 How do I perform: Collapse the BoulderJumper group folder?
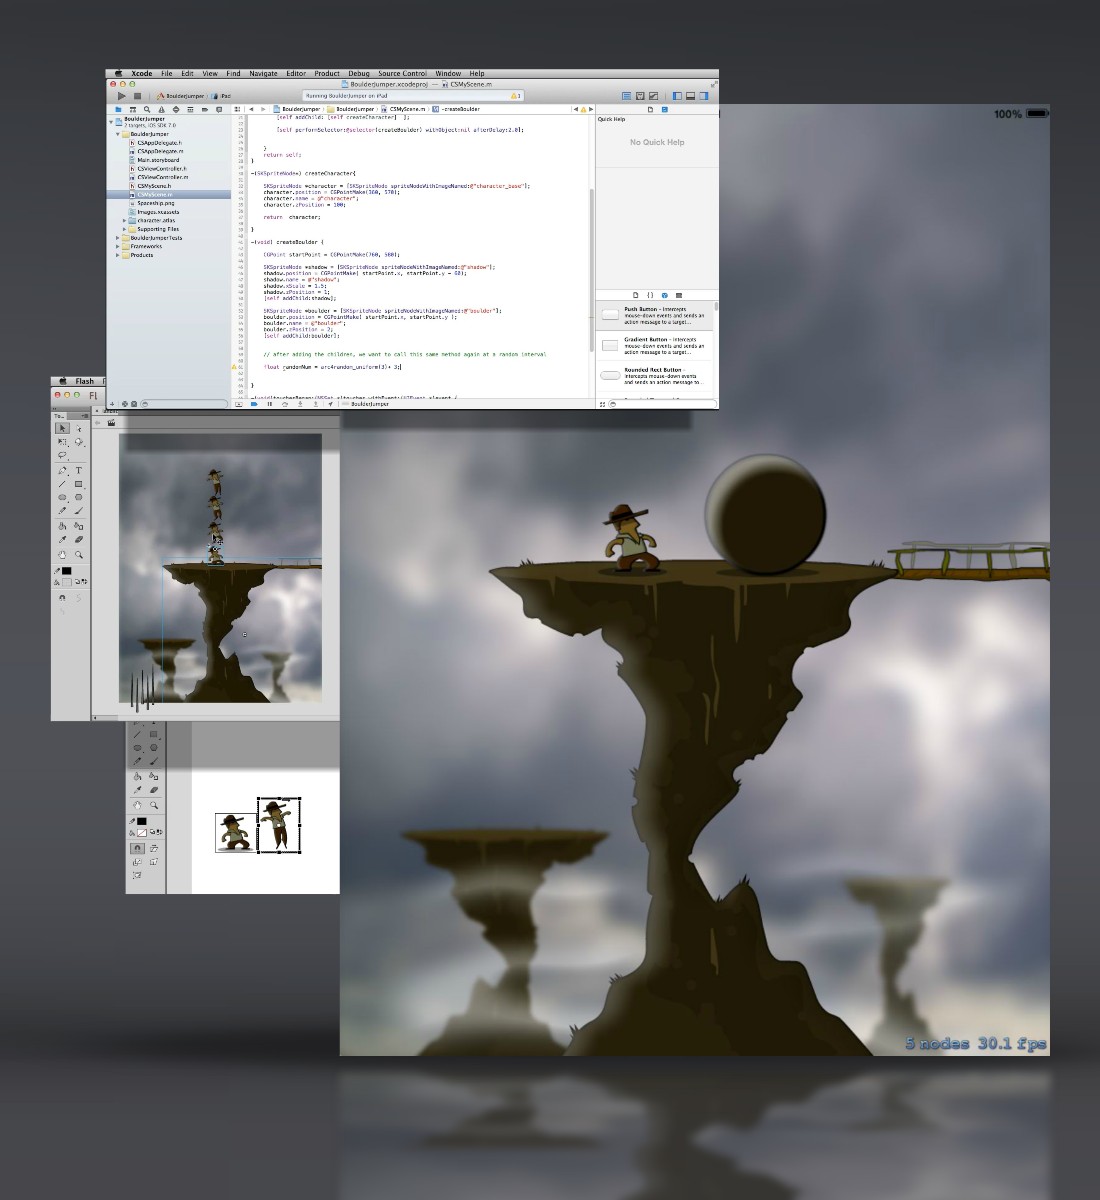117,134
